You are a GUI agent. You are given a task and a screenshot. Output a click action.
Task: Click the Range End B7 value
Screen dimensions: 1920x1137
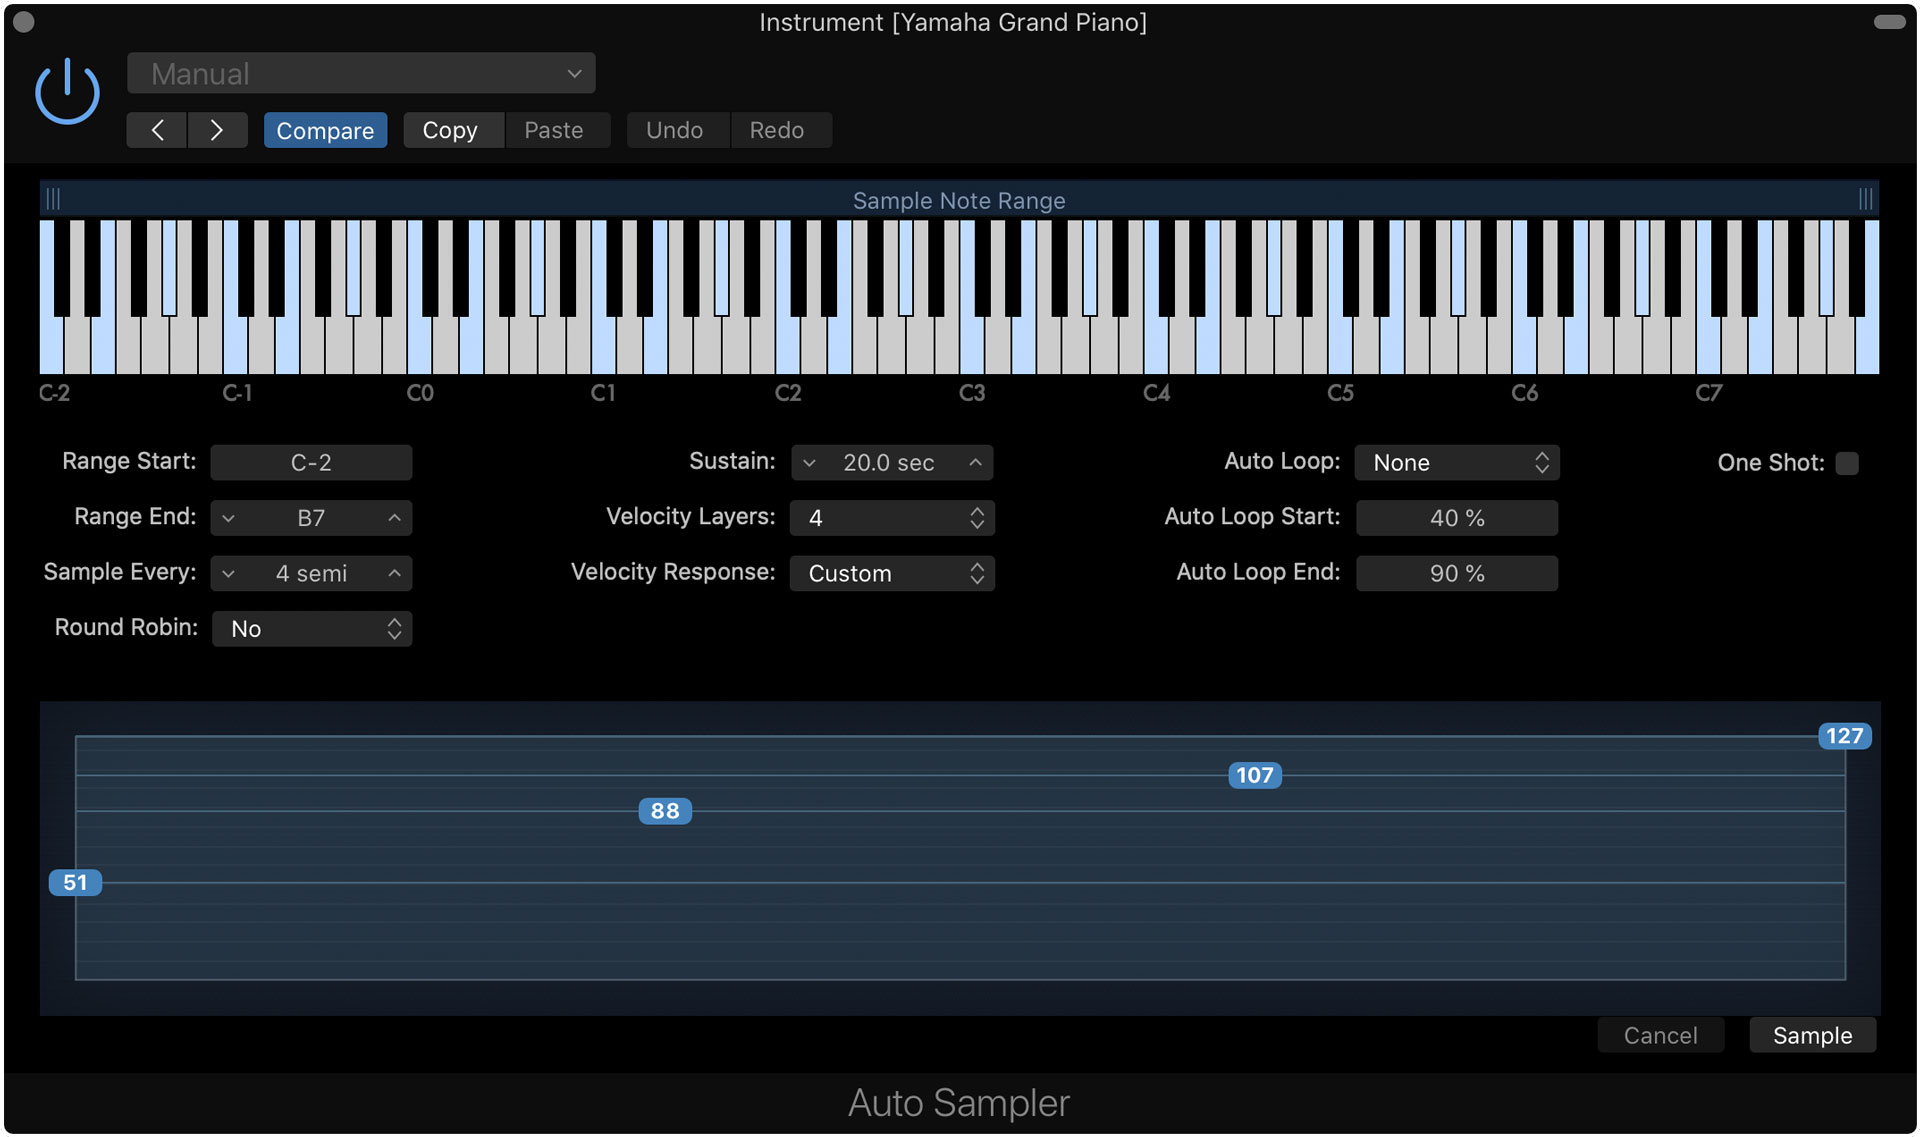pos(311,518)
